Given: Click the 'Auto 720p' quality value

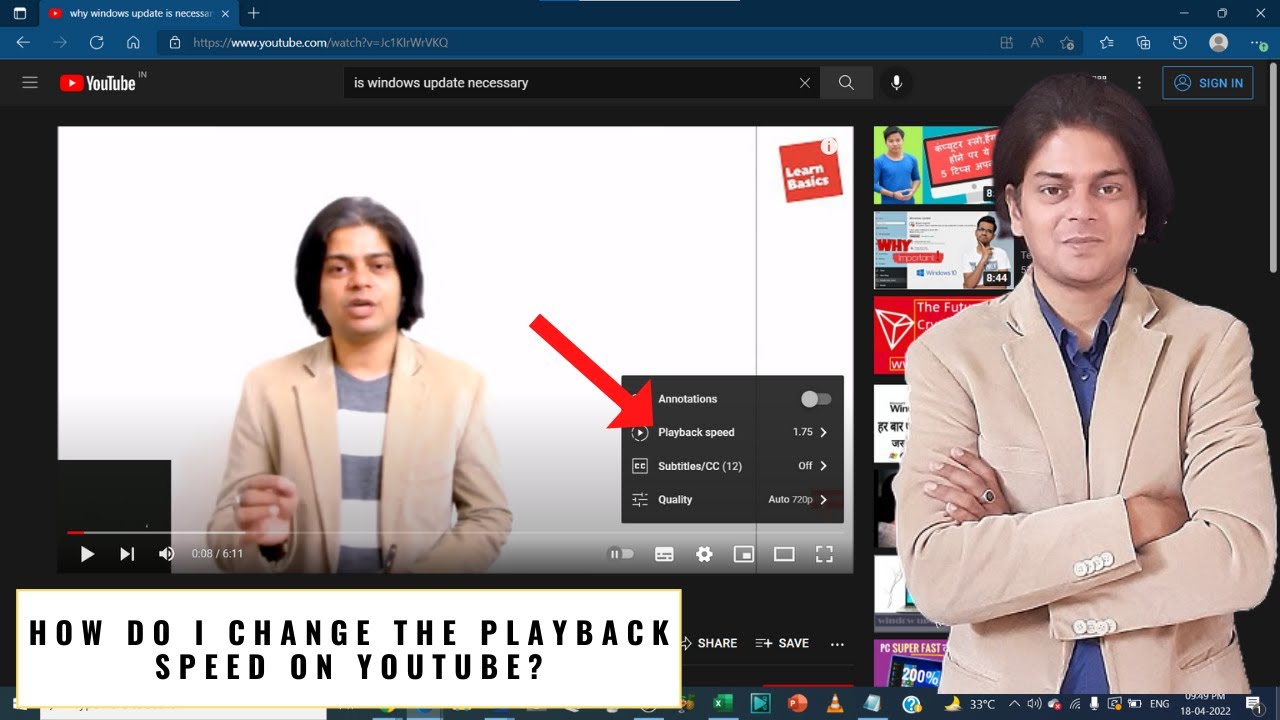Looking at the screenshot, I should click(790, 500).
